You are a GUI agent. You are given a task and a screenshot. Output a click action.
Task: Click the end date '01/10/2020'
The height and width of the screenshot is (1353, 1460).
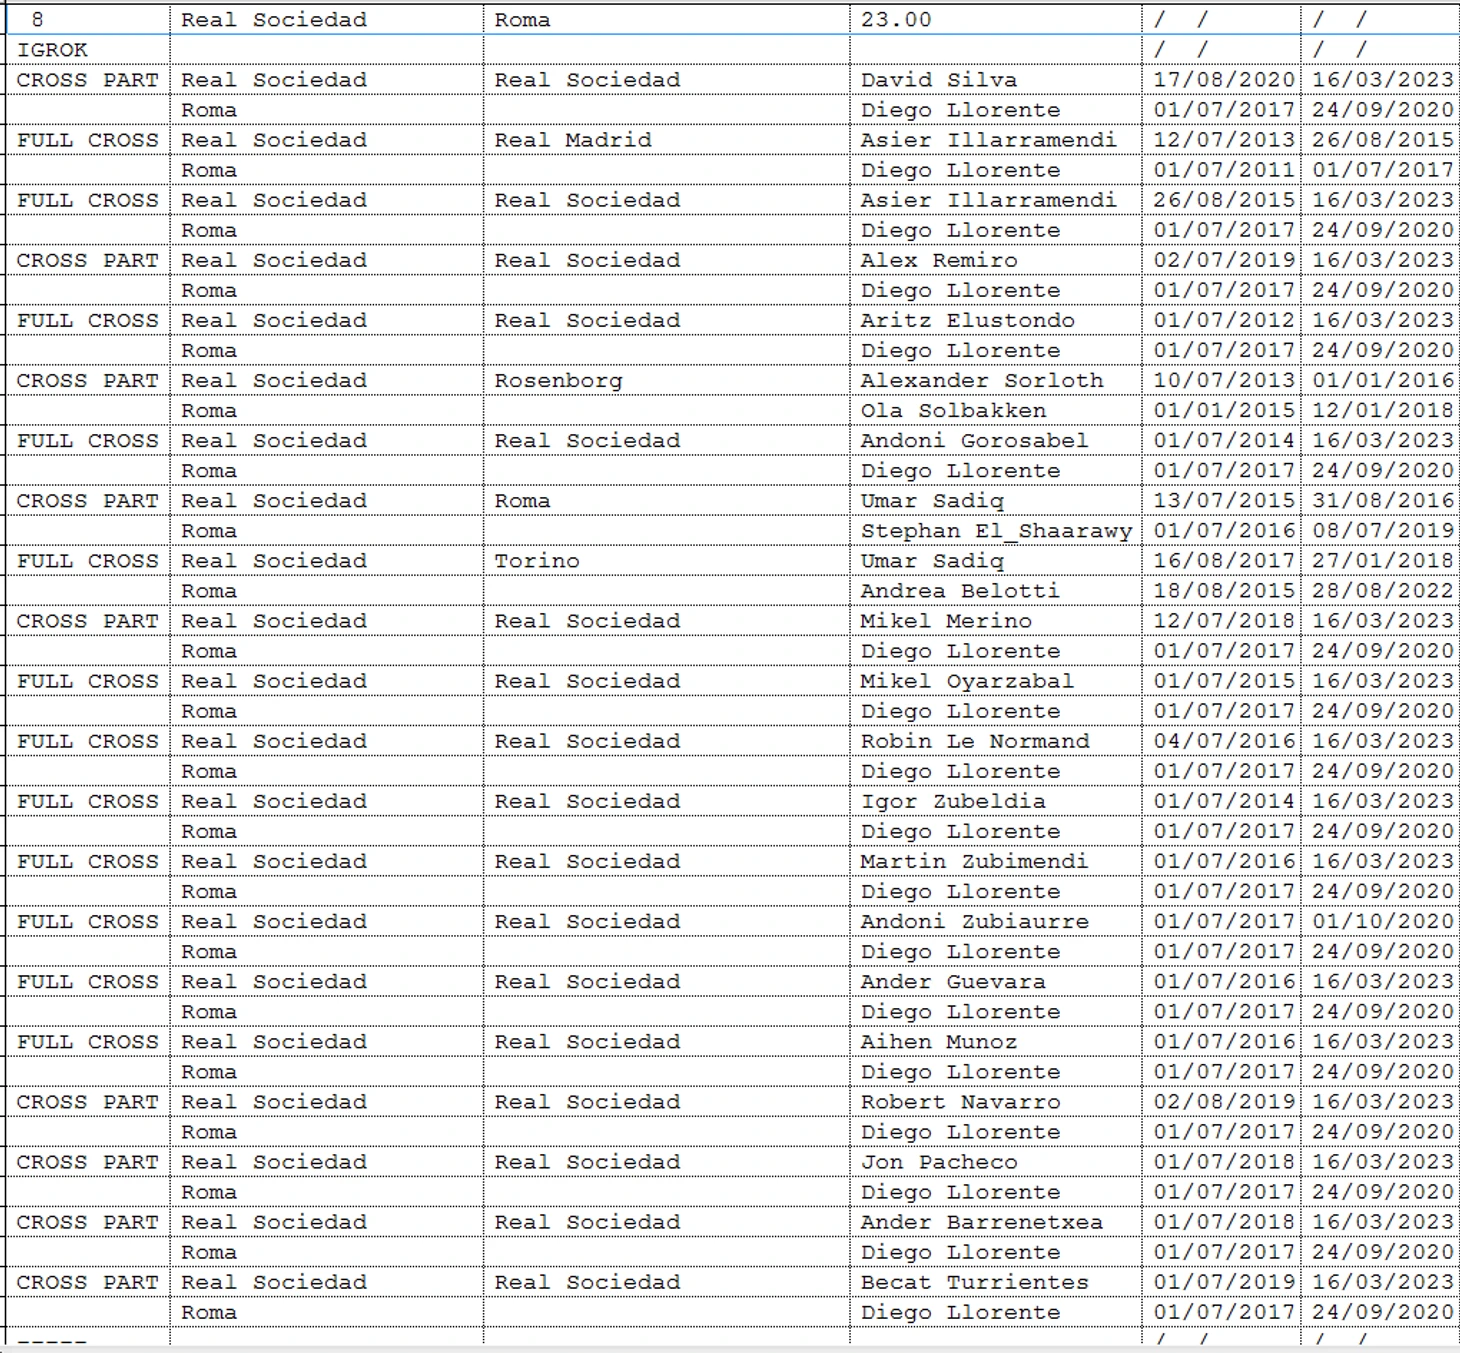[1383, 921]
